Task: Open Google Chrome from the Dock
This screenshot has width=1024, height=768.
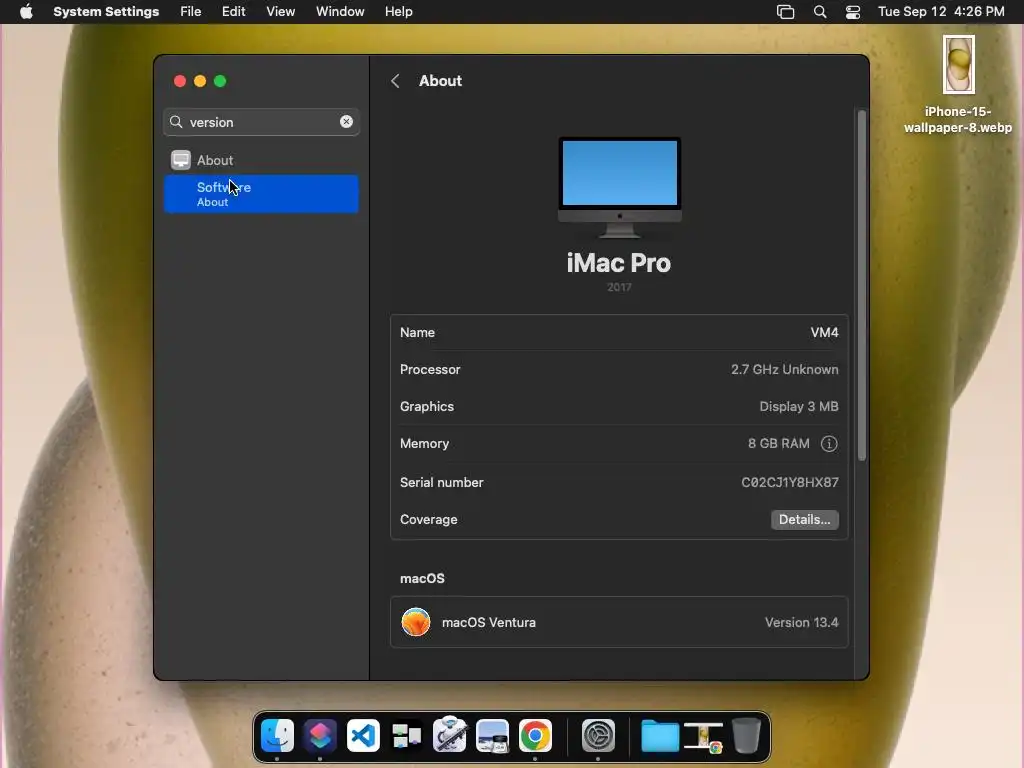Action: [536, 735]
